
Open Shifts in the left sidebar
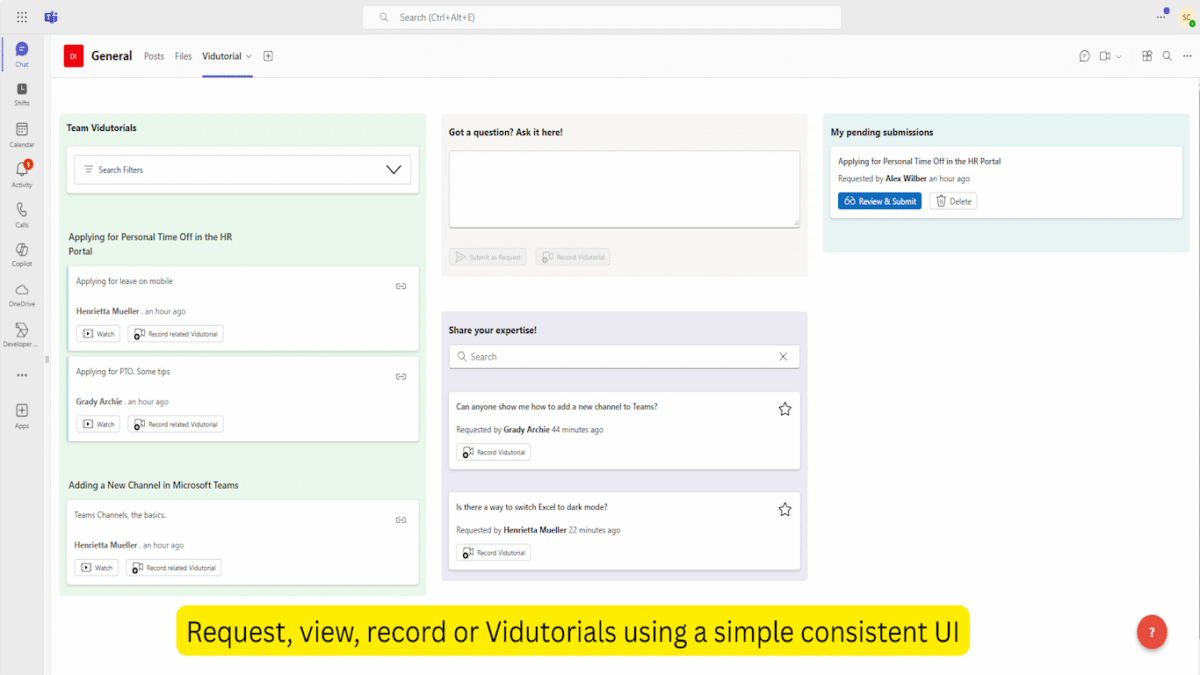click(22, 94)
